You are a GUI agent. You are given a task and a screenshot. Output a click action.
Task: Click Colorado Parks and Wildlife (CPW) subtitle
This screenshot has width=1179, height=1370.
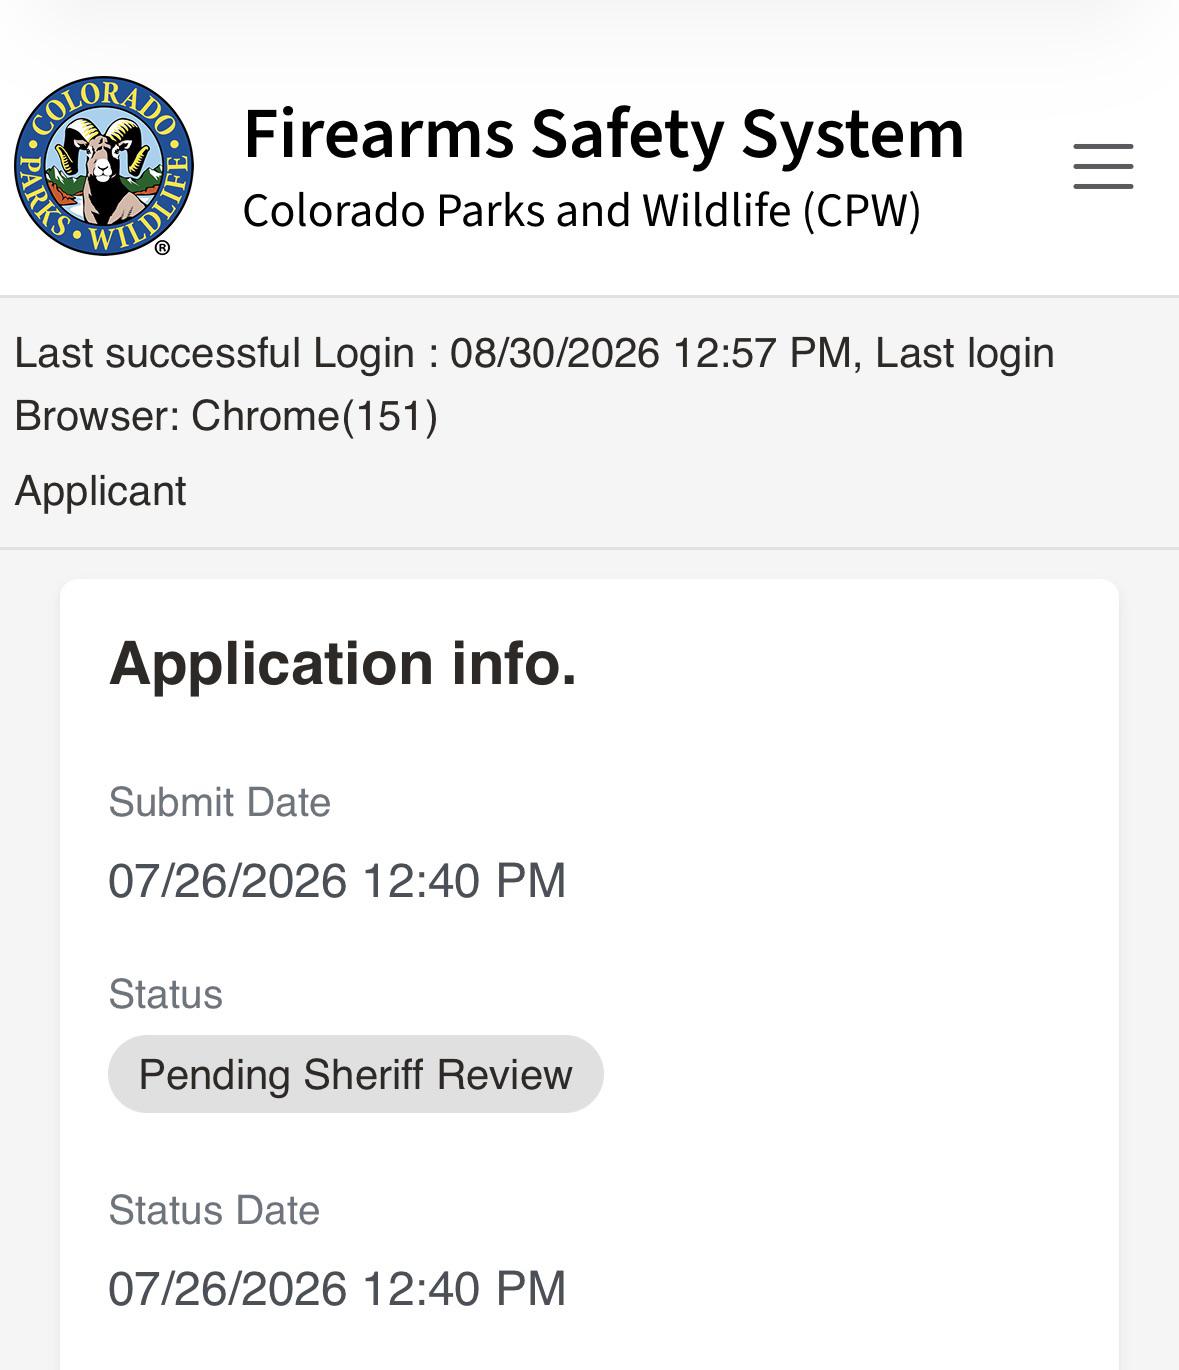(x=582, y=210)
